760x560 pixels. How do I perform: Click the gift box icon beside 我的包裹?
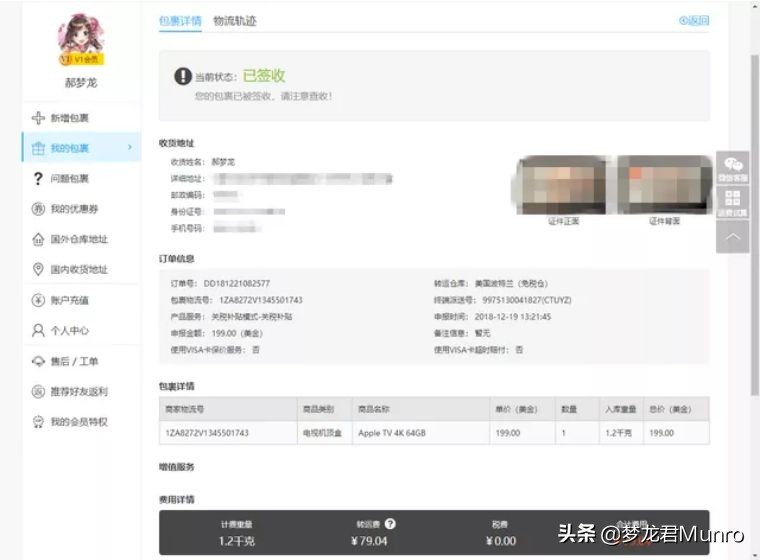click(38, 148)
